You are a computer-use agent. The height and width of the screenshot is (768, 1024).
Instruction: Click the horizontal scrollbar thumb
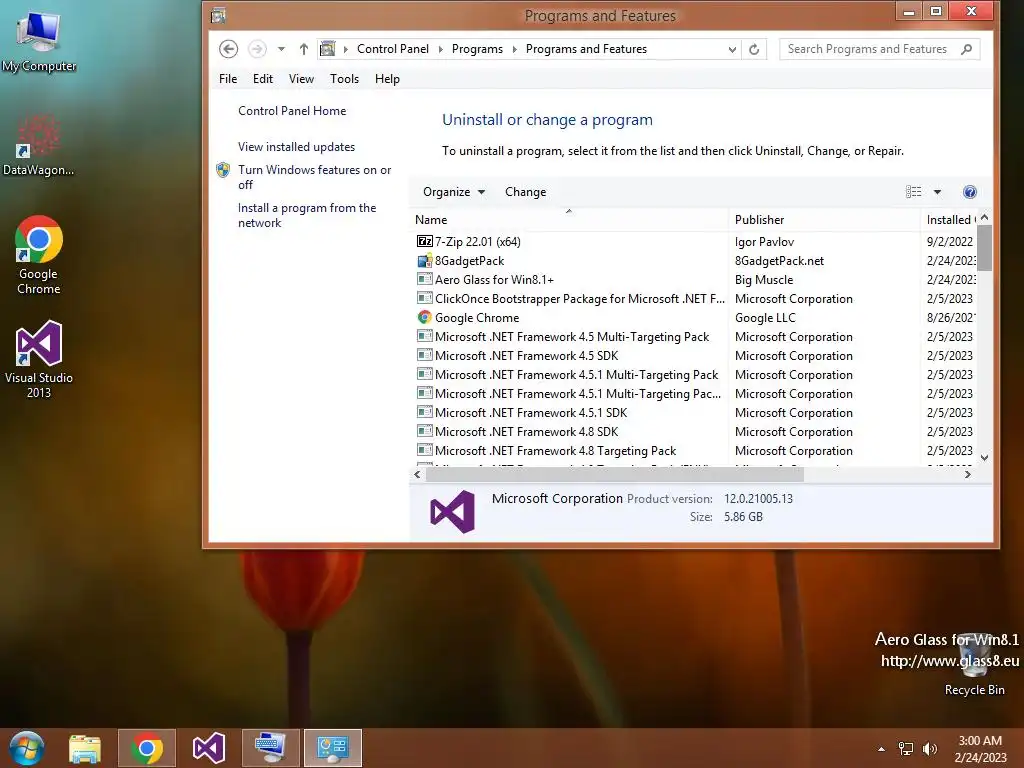(615, 475)
